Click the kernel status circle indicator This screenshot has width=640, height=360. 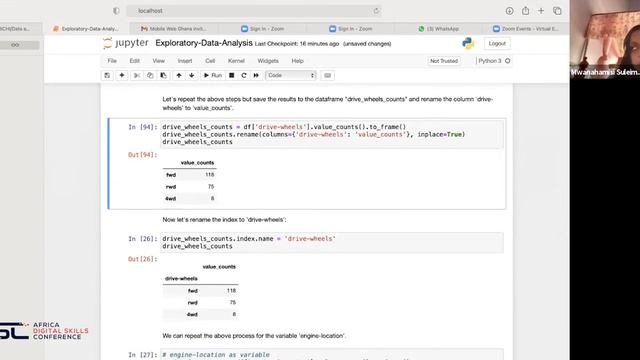[x=507, y=61]
